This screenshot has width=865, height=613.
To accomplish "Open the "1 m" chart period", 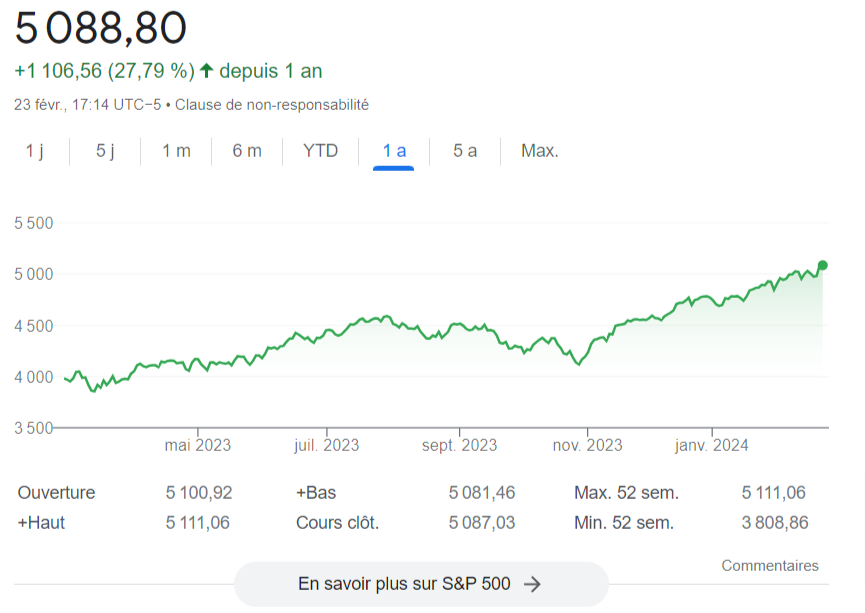I will (x=175, y=151).
